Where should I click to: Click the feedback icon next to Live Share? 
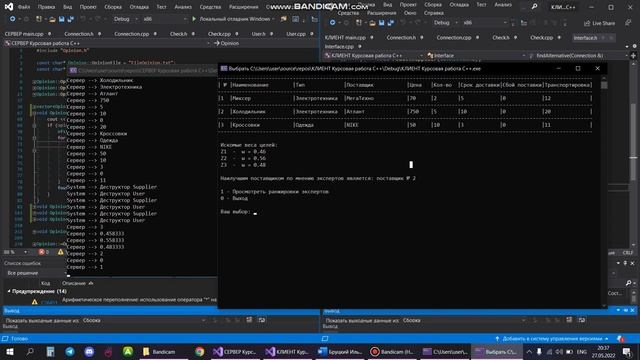click(x=628, y=23)
